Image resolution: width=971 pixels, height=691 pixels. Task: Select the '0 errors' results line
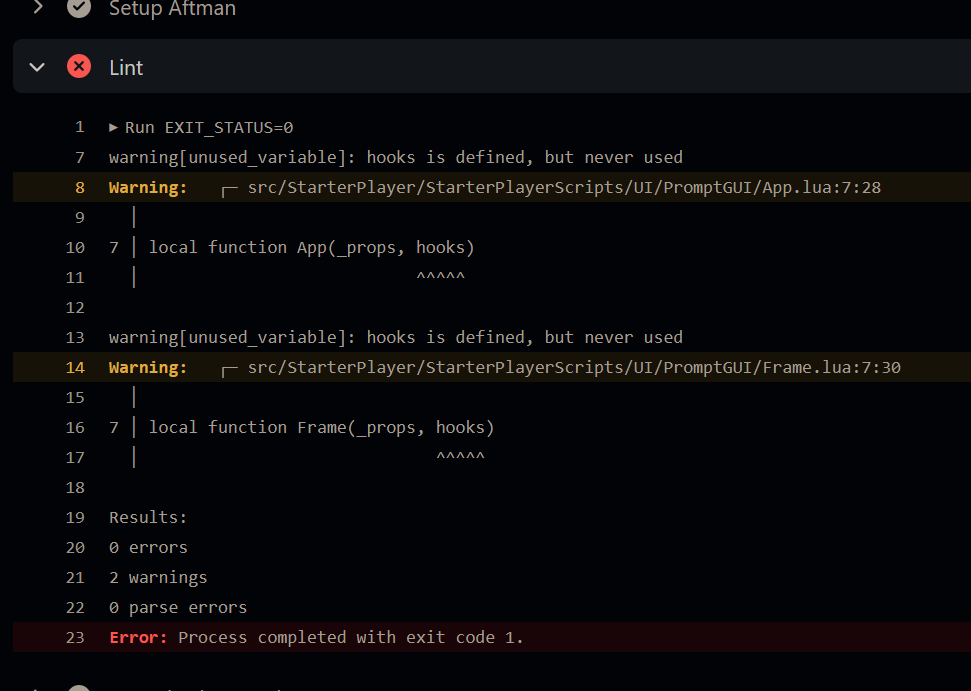point(147,547)
